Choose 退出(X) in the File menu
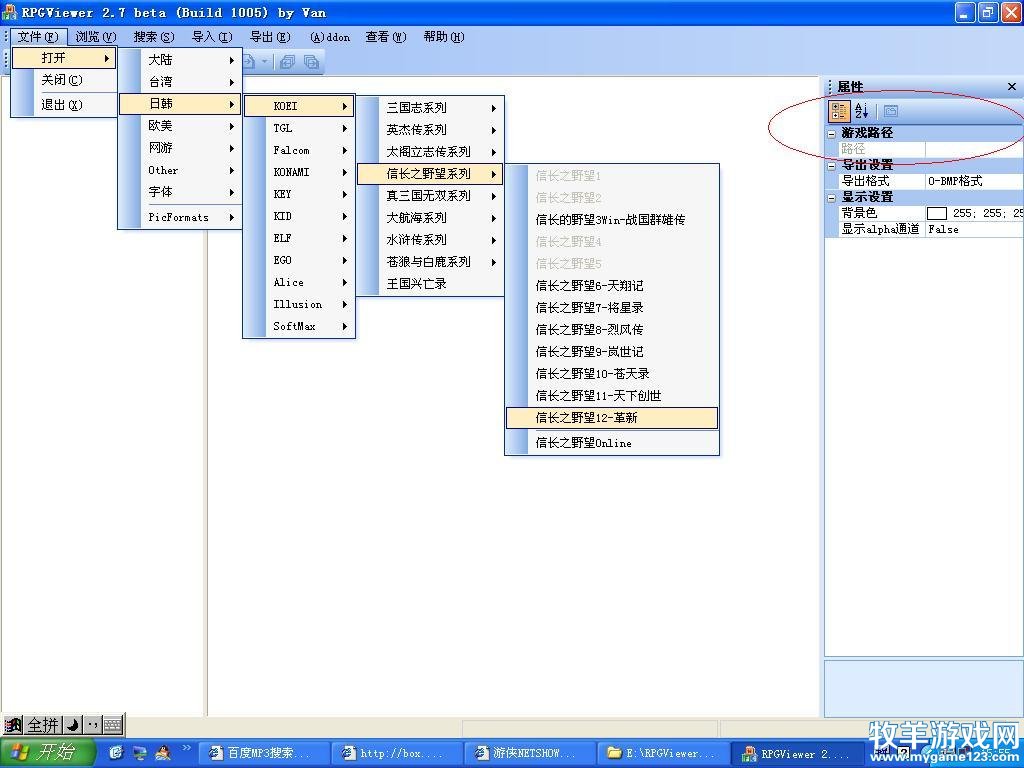Viewport: 1024px width, 768px height. [x=64, y=104]
